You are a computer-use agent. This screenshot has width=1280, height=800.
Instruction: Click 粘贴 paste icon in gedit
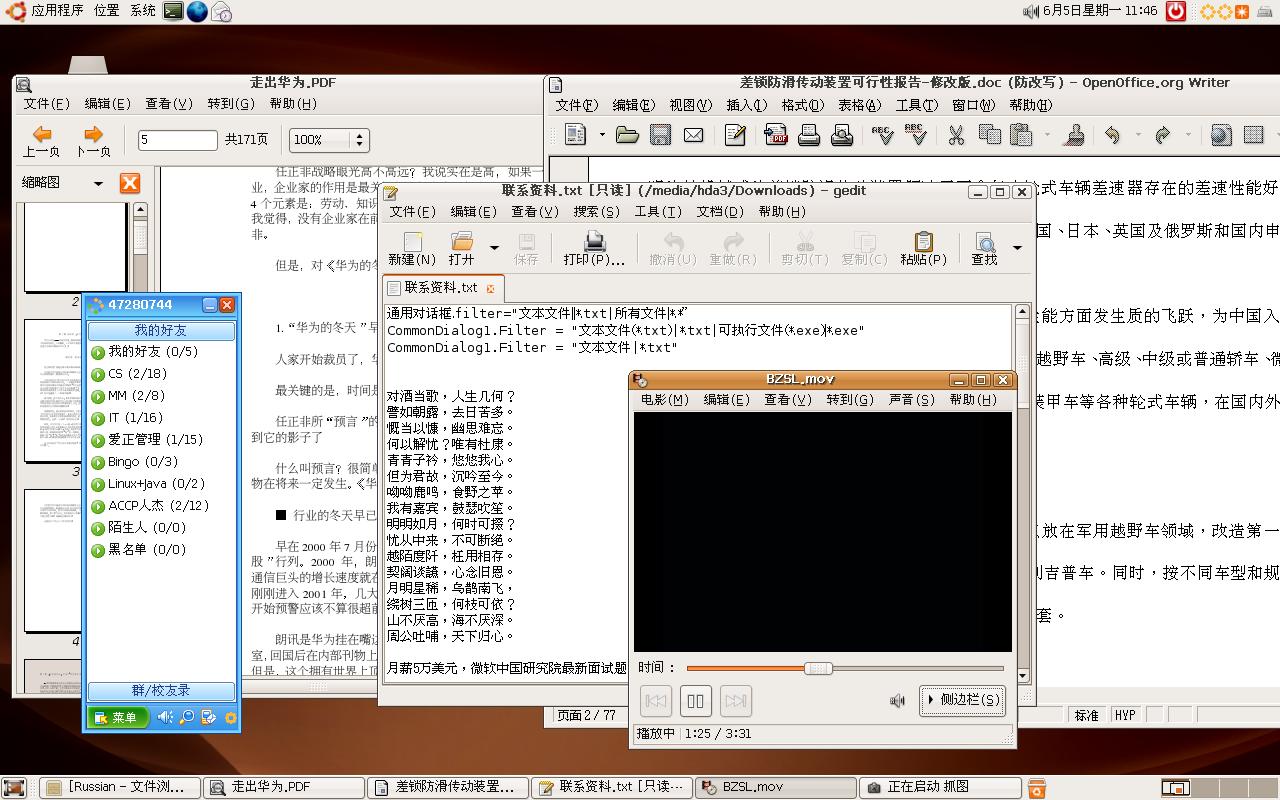923,248
